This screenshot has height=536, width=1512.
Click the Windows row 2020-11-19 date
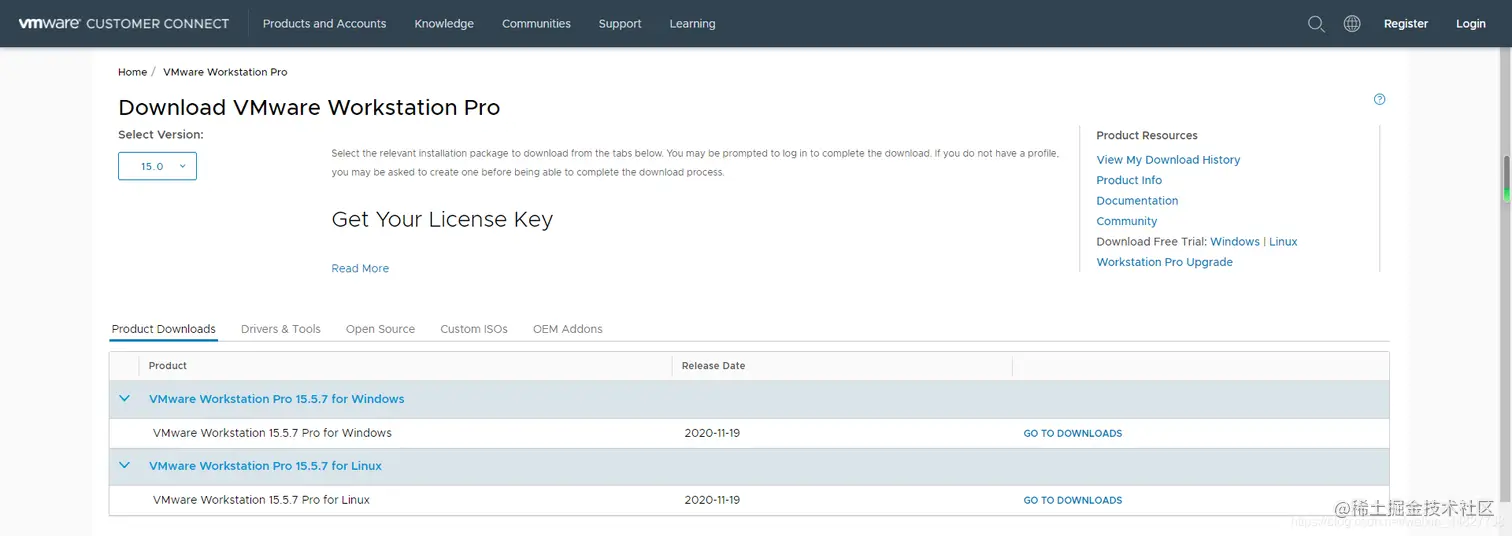[x=712, y=433]
